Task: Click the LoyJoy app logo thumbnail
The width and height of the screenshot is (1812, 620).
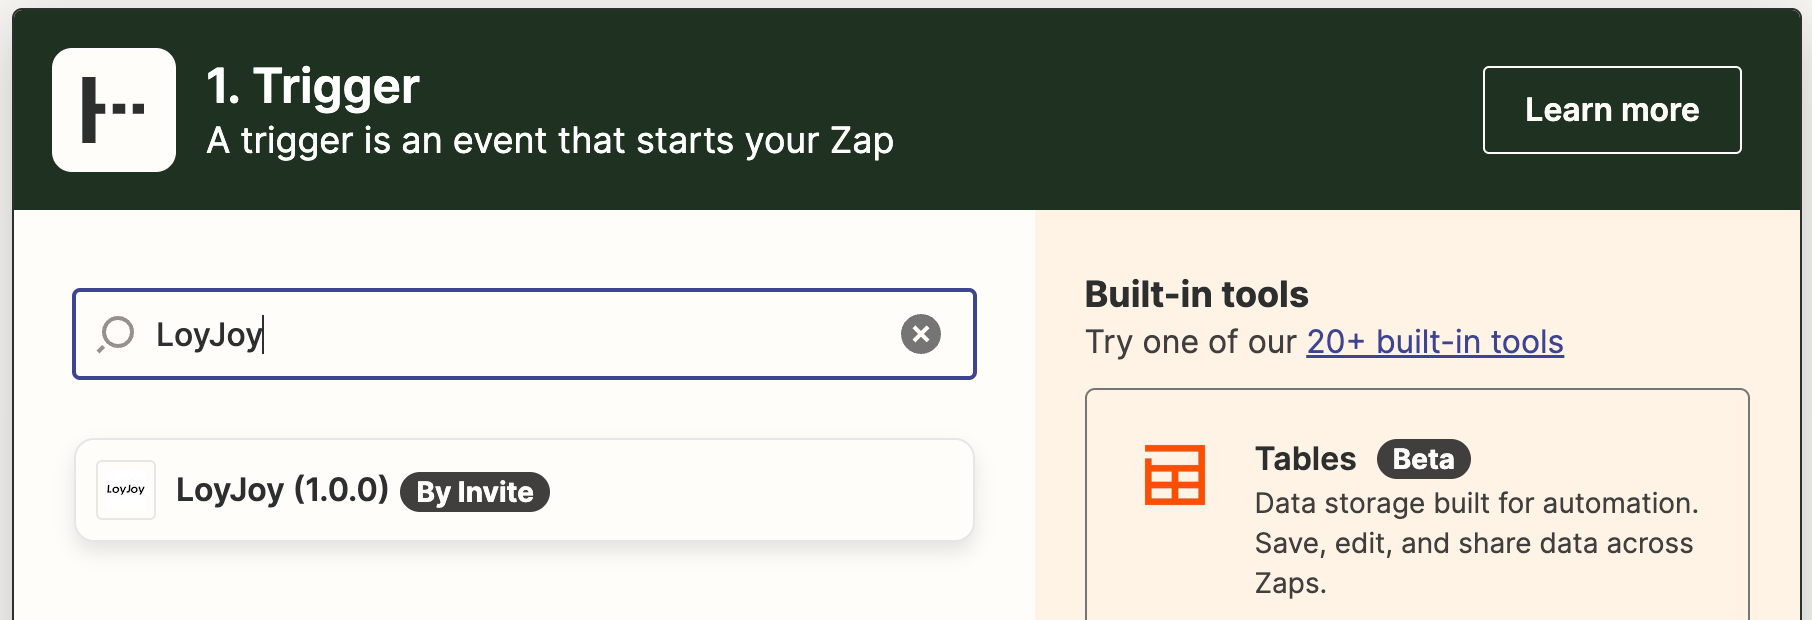Action: point(126,490)
